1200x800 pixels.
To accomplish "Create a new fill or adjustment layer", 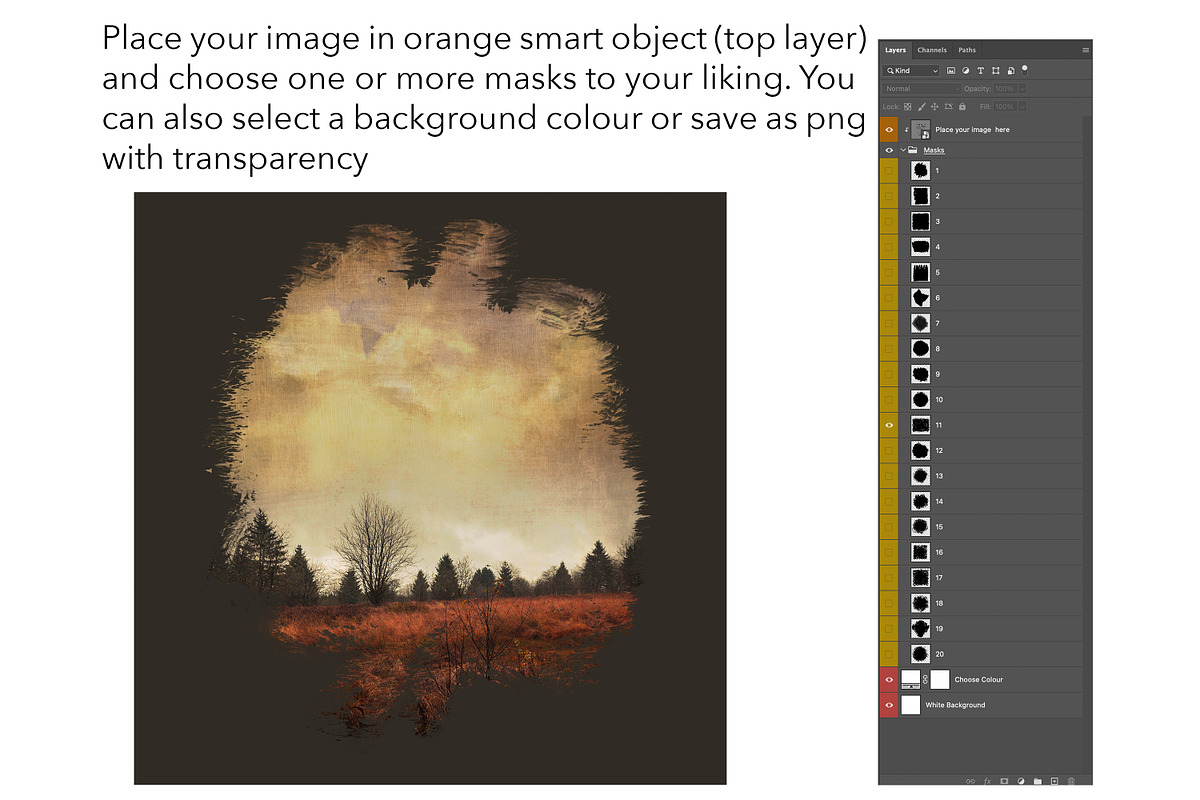I will 1020,780.
